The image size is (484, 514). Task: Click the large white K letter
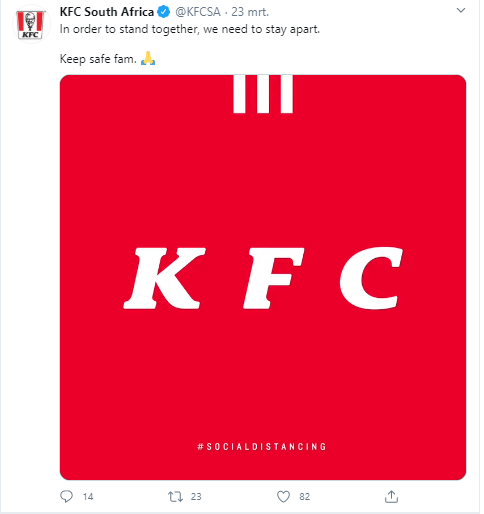(164, 278)
